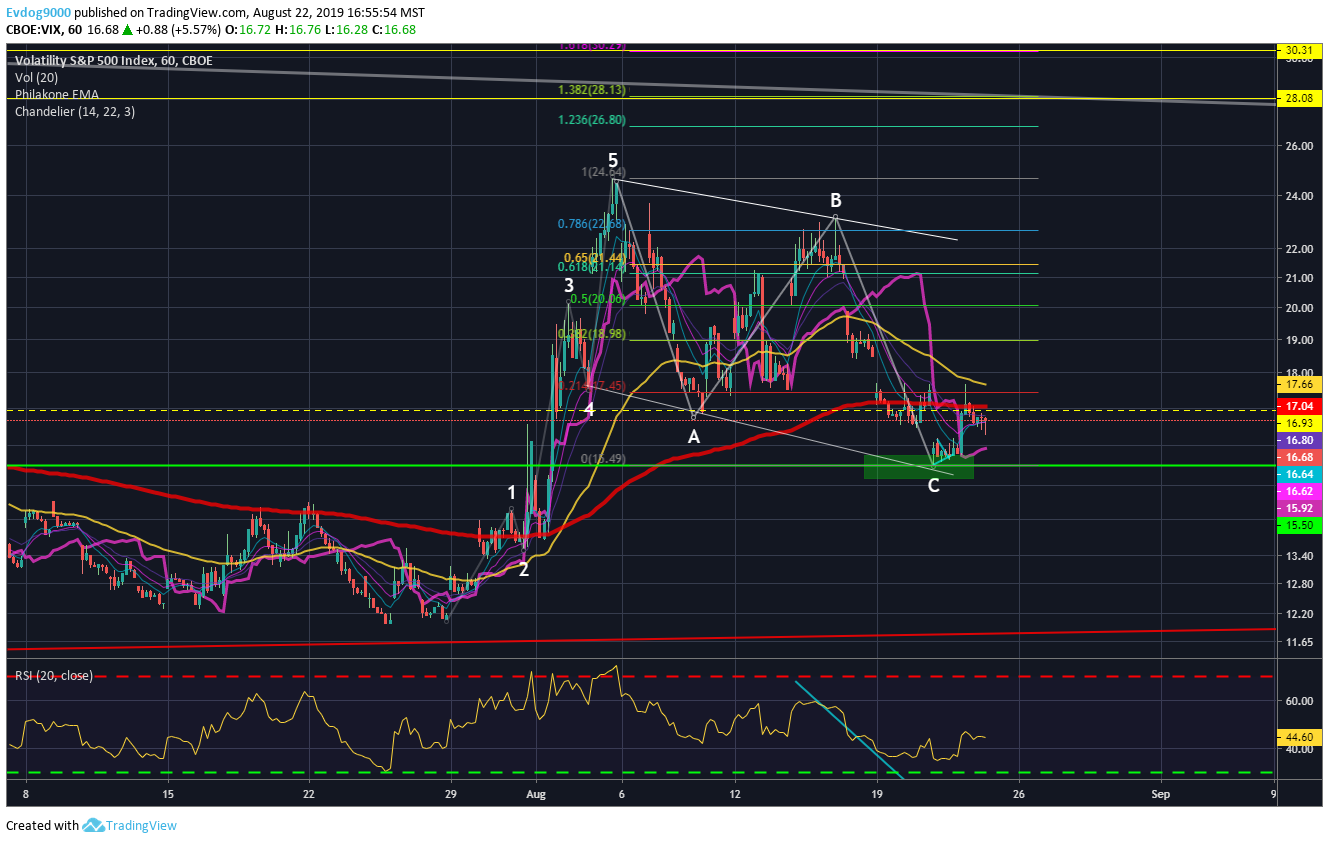This screenshot has width=1329, height=843.
Task: Select the Chandelier (14, 22, 3) indicator label
Action: (75, 112)
